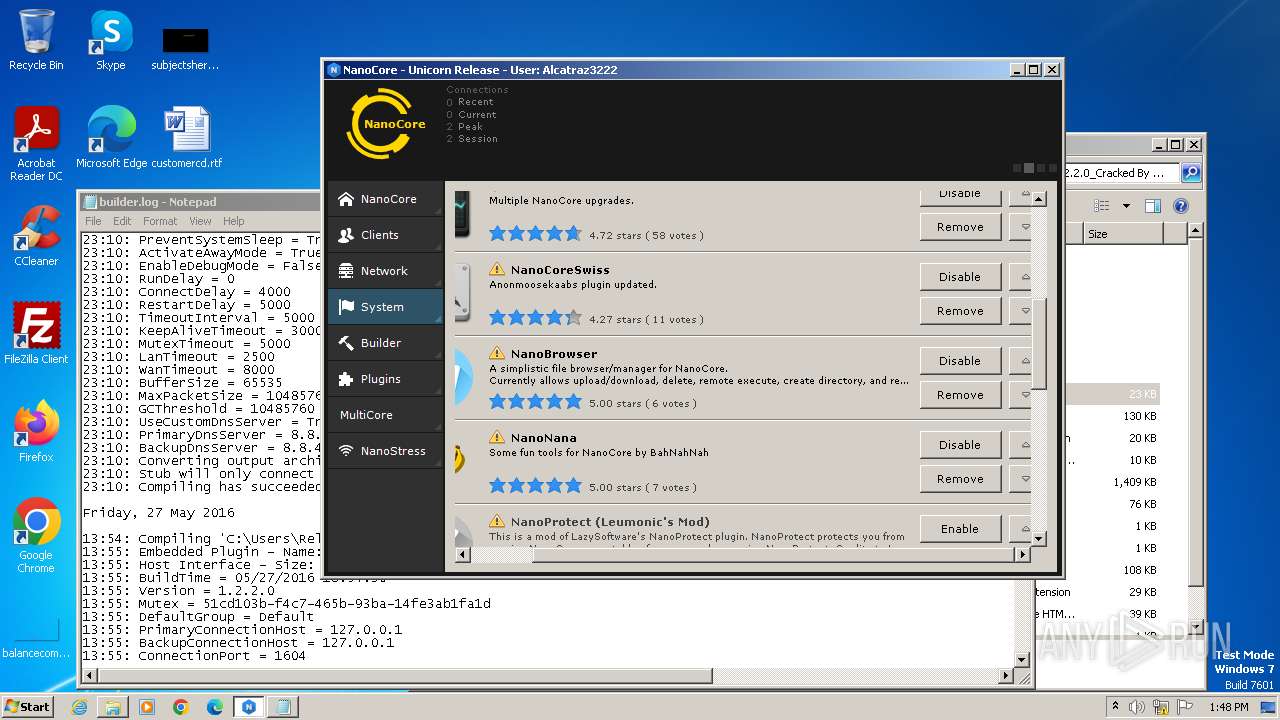
Task: Move NanoBrowser plugin down with arrow
Action: click(1021, 395)
